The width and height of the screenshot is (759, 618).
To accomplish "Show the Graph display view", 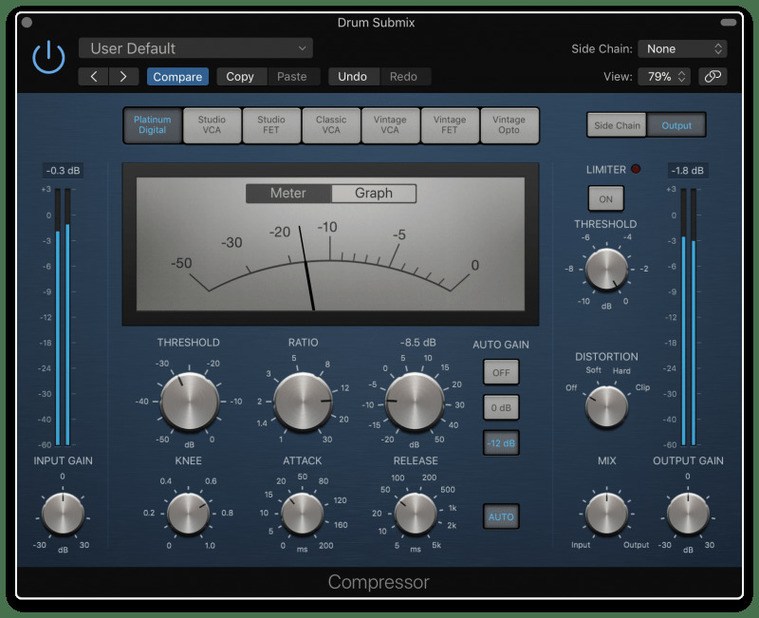I will (374, 193).
